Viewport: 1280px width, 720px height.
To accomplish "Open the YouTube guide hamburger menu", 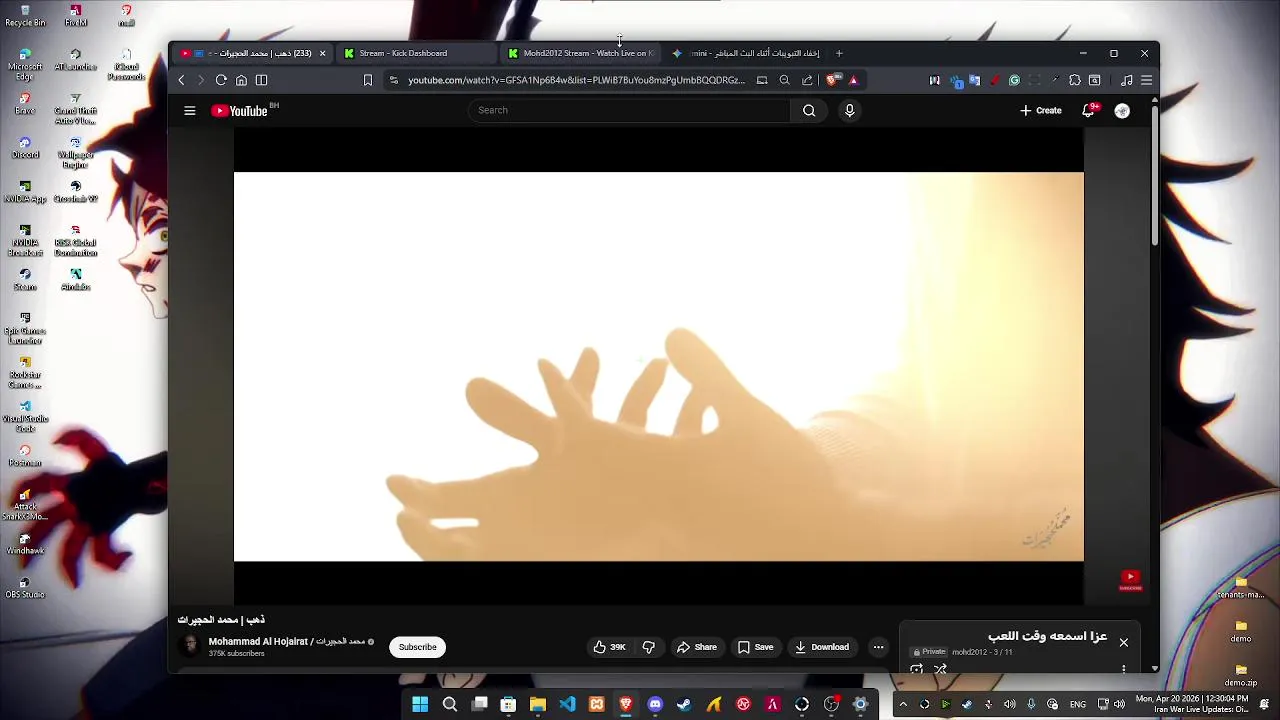I will coord(189,111).
